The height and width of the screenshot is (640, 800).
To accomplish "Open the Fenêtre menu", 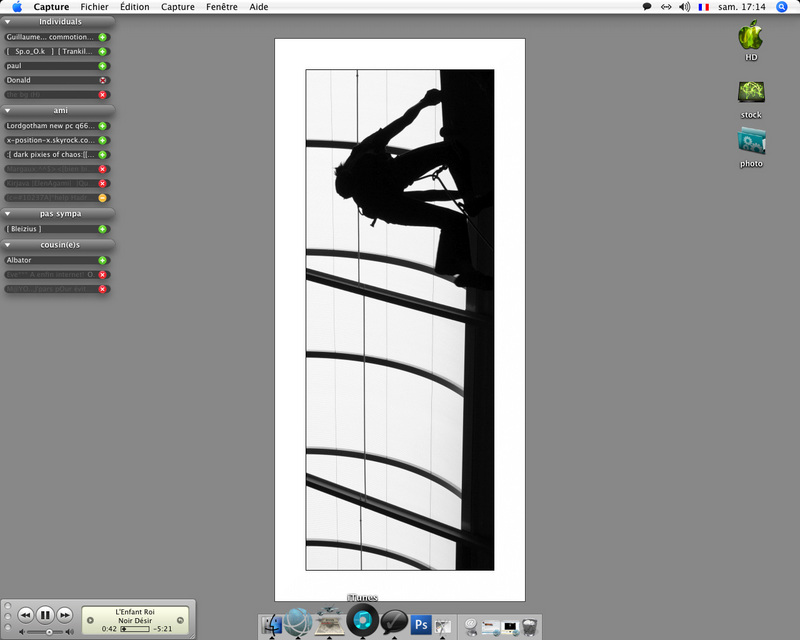I will [222, 7].
